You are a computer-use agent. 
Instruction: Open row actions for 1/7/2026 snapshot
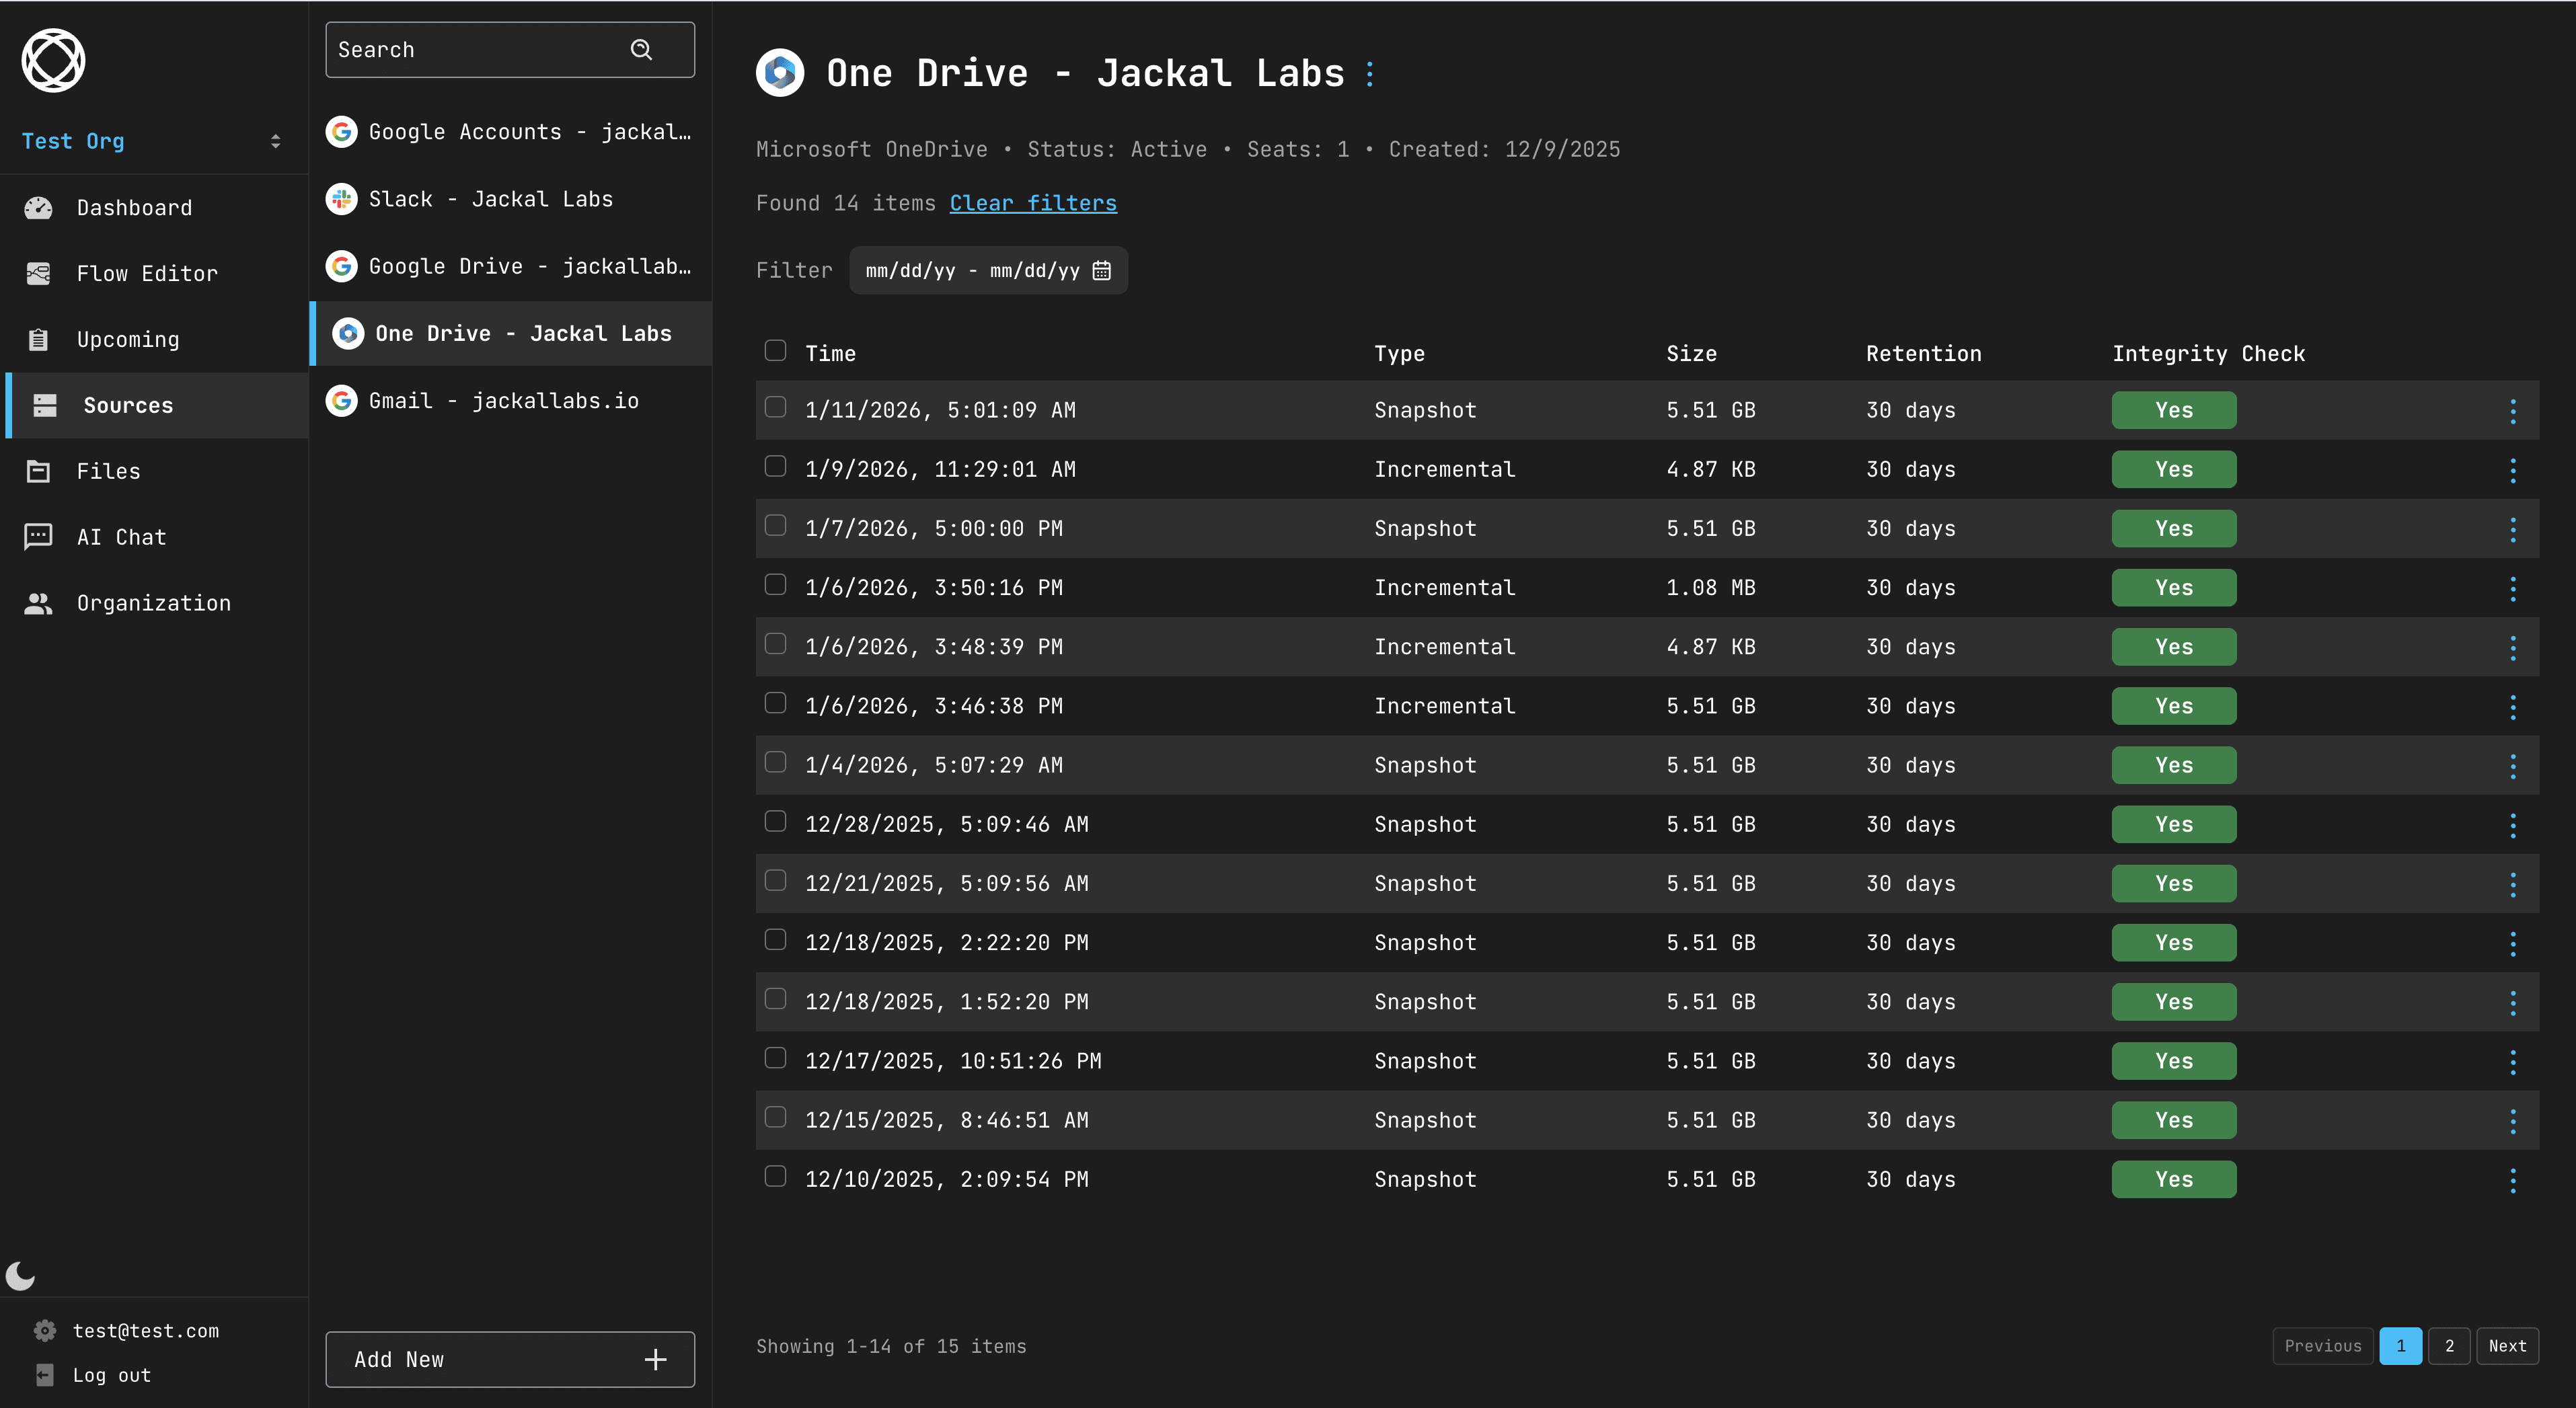(2512, 529)
